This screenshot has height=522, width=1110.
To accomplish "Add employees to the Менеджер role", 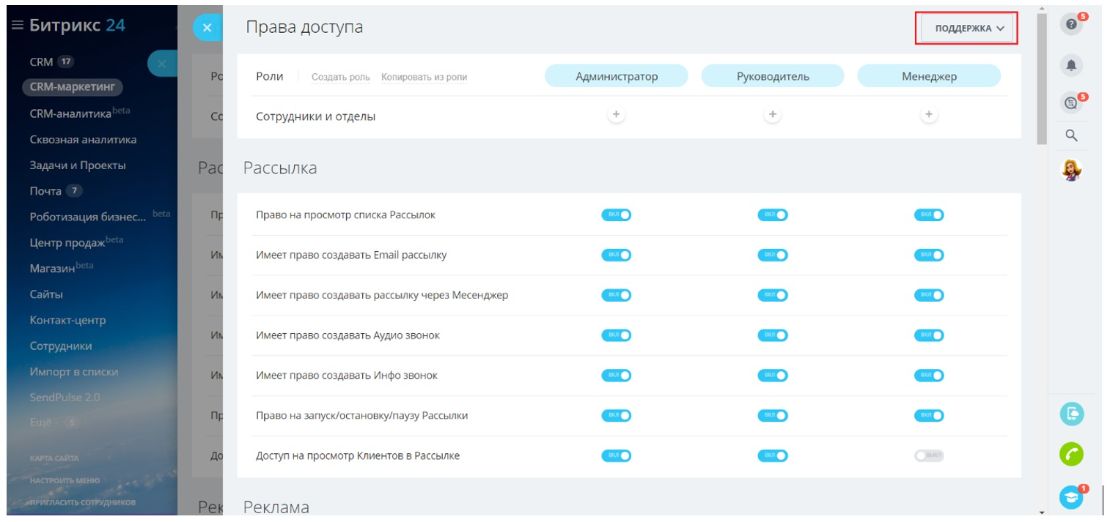I will coord(928,116).
